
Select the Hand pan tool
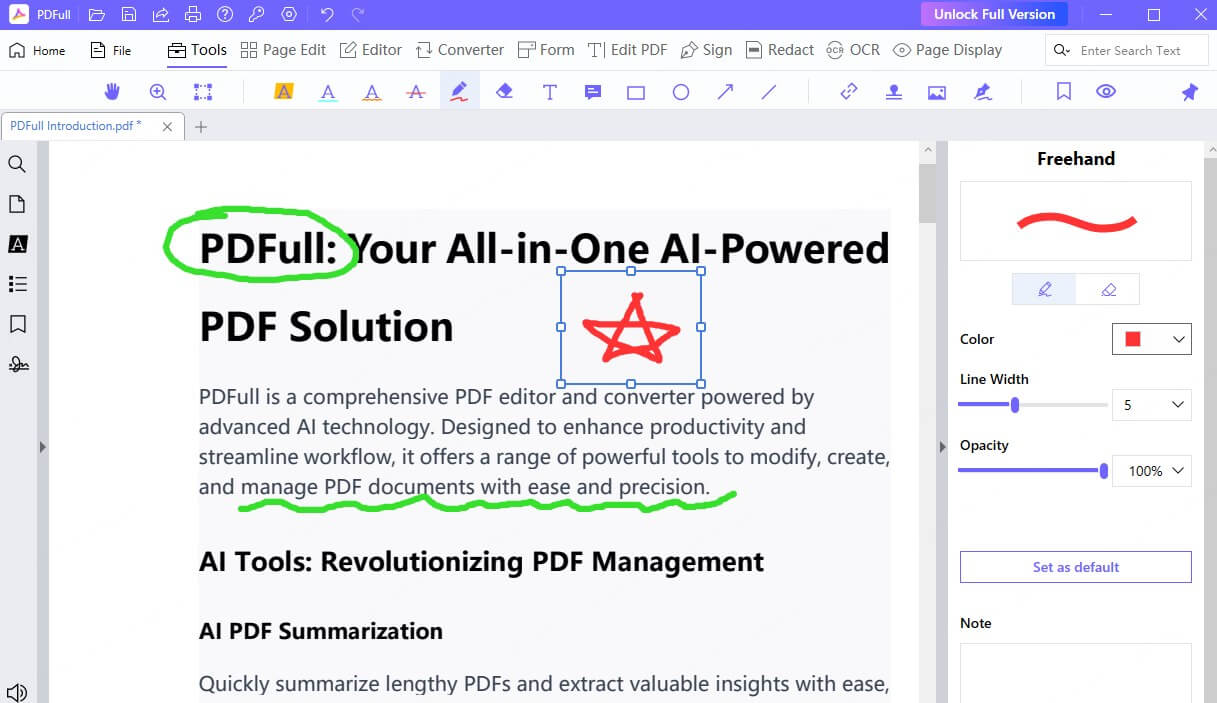pos(112,91)
